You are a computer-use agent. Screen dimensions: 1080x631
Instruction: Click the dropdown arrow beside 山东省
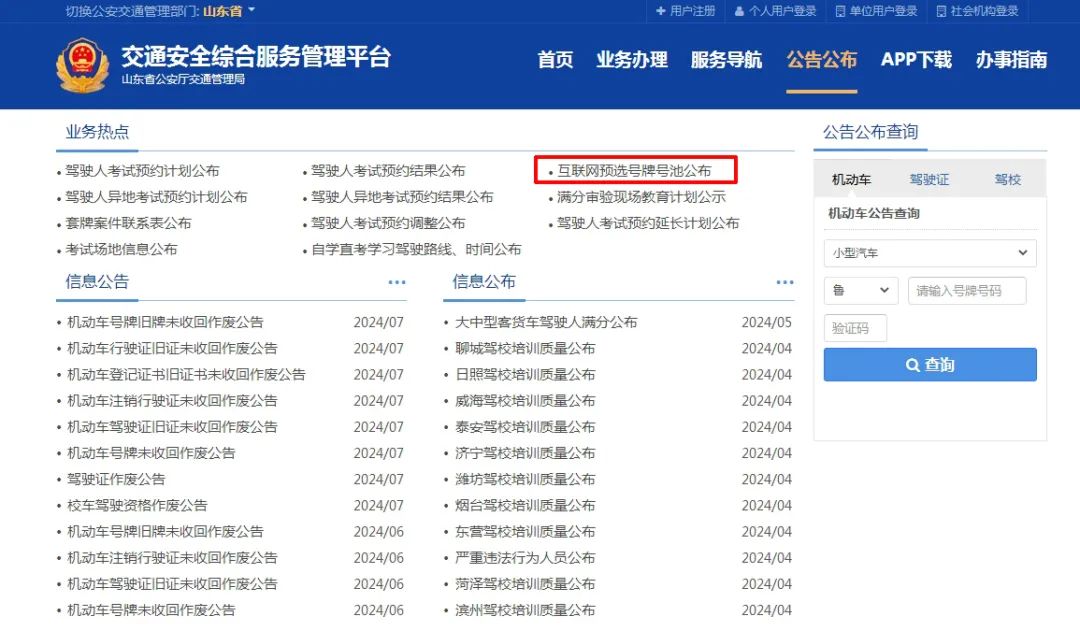(249, 11)
